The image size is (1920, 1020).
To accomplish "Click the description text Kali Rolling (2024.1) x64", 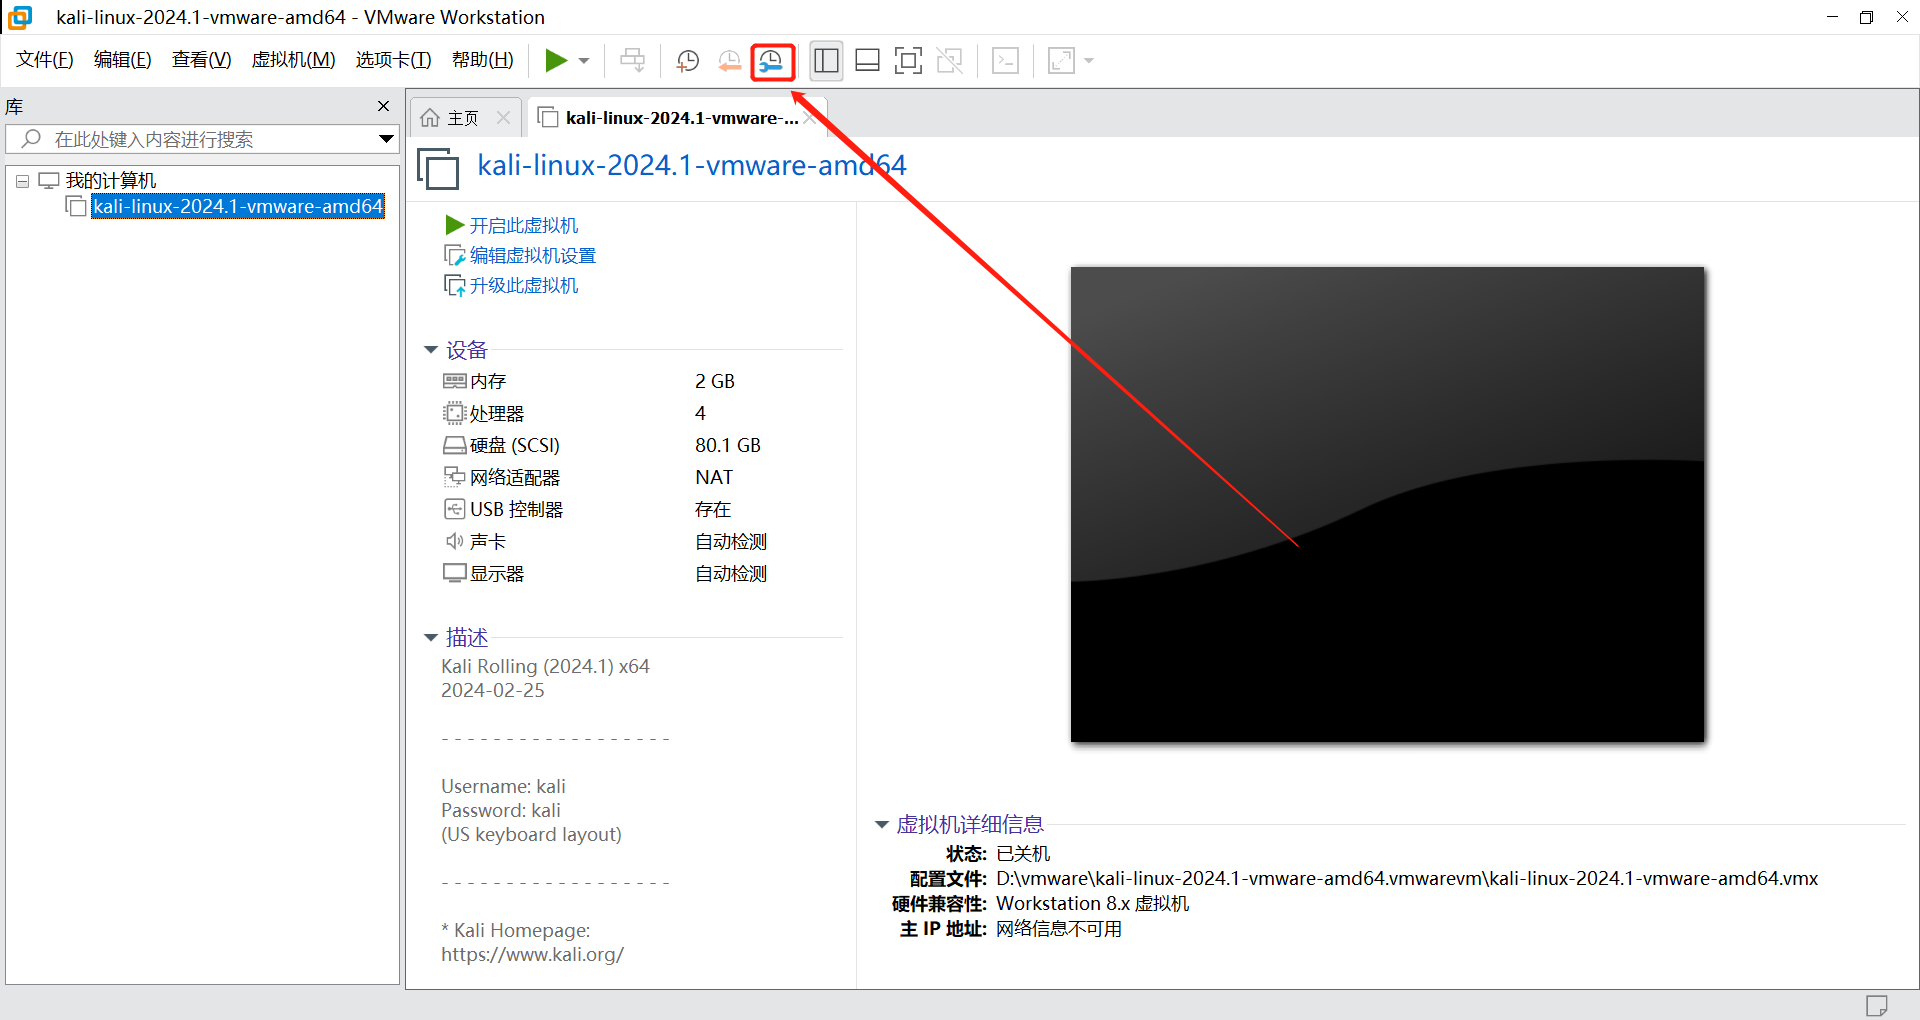I will coord(545,666).
